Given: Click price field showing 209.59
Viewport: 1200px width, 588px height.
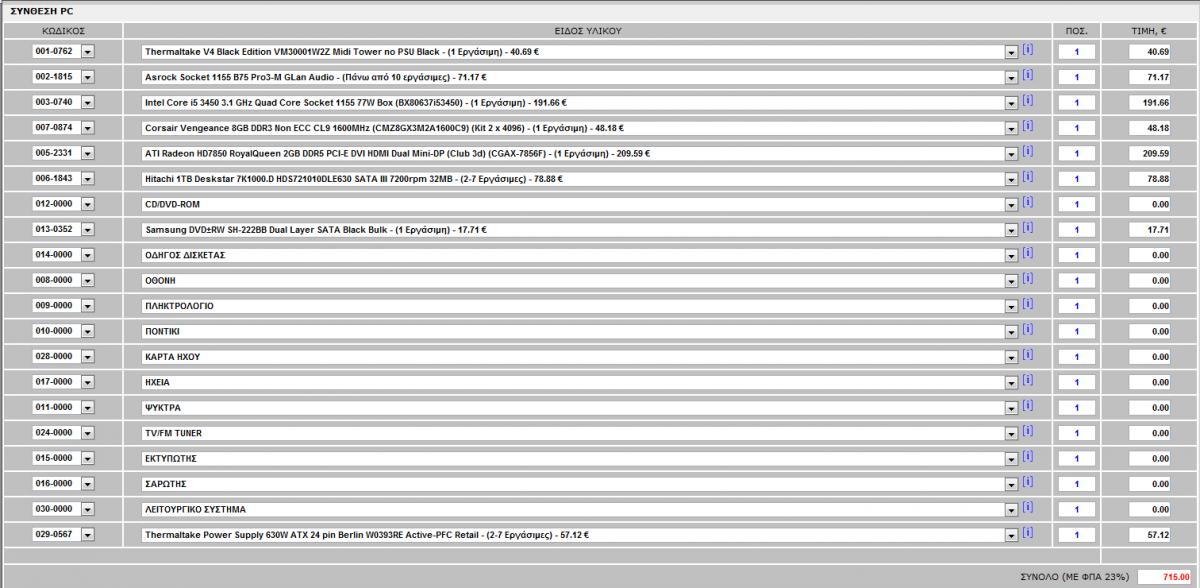Looking at the screenshot, I should (1149, 153).
